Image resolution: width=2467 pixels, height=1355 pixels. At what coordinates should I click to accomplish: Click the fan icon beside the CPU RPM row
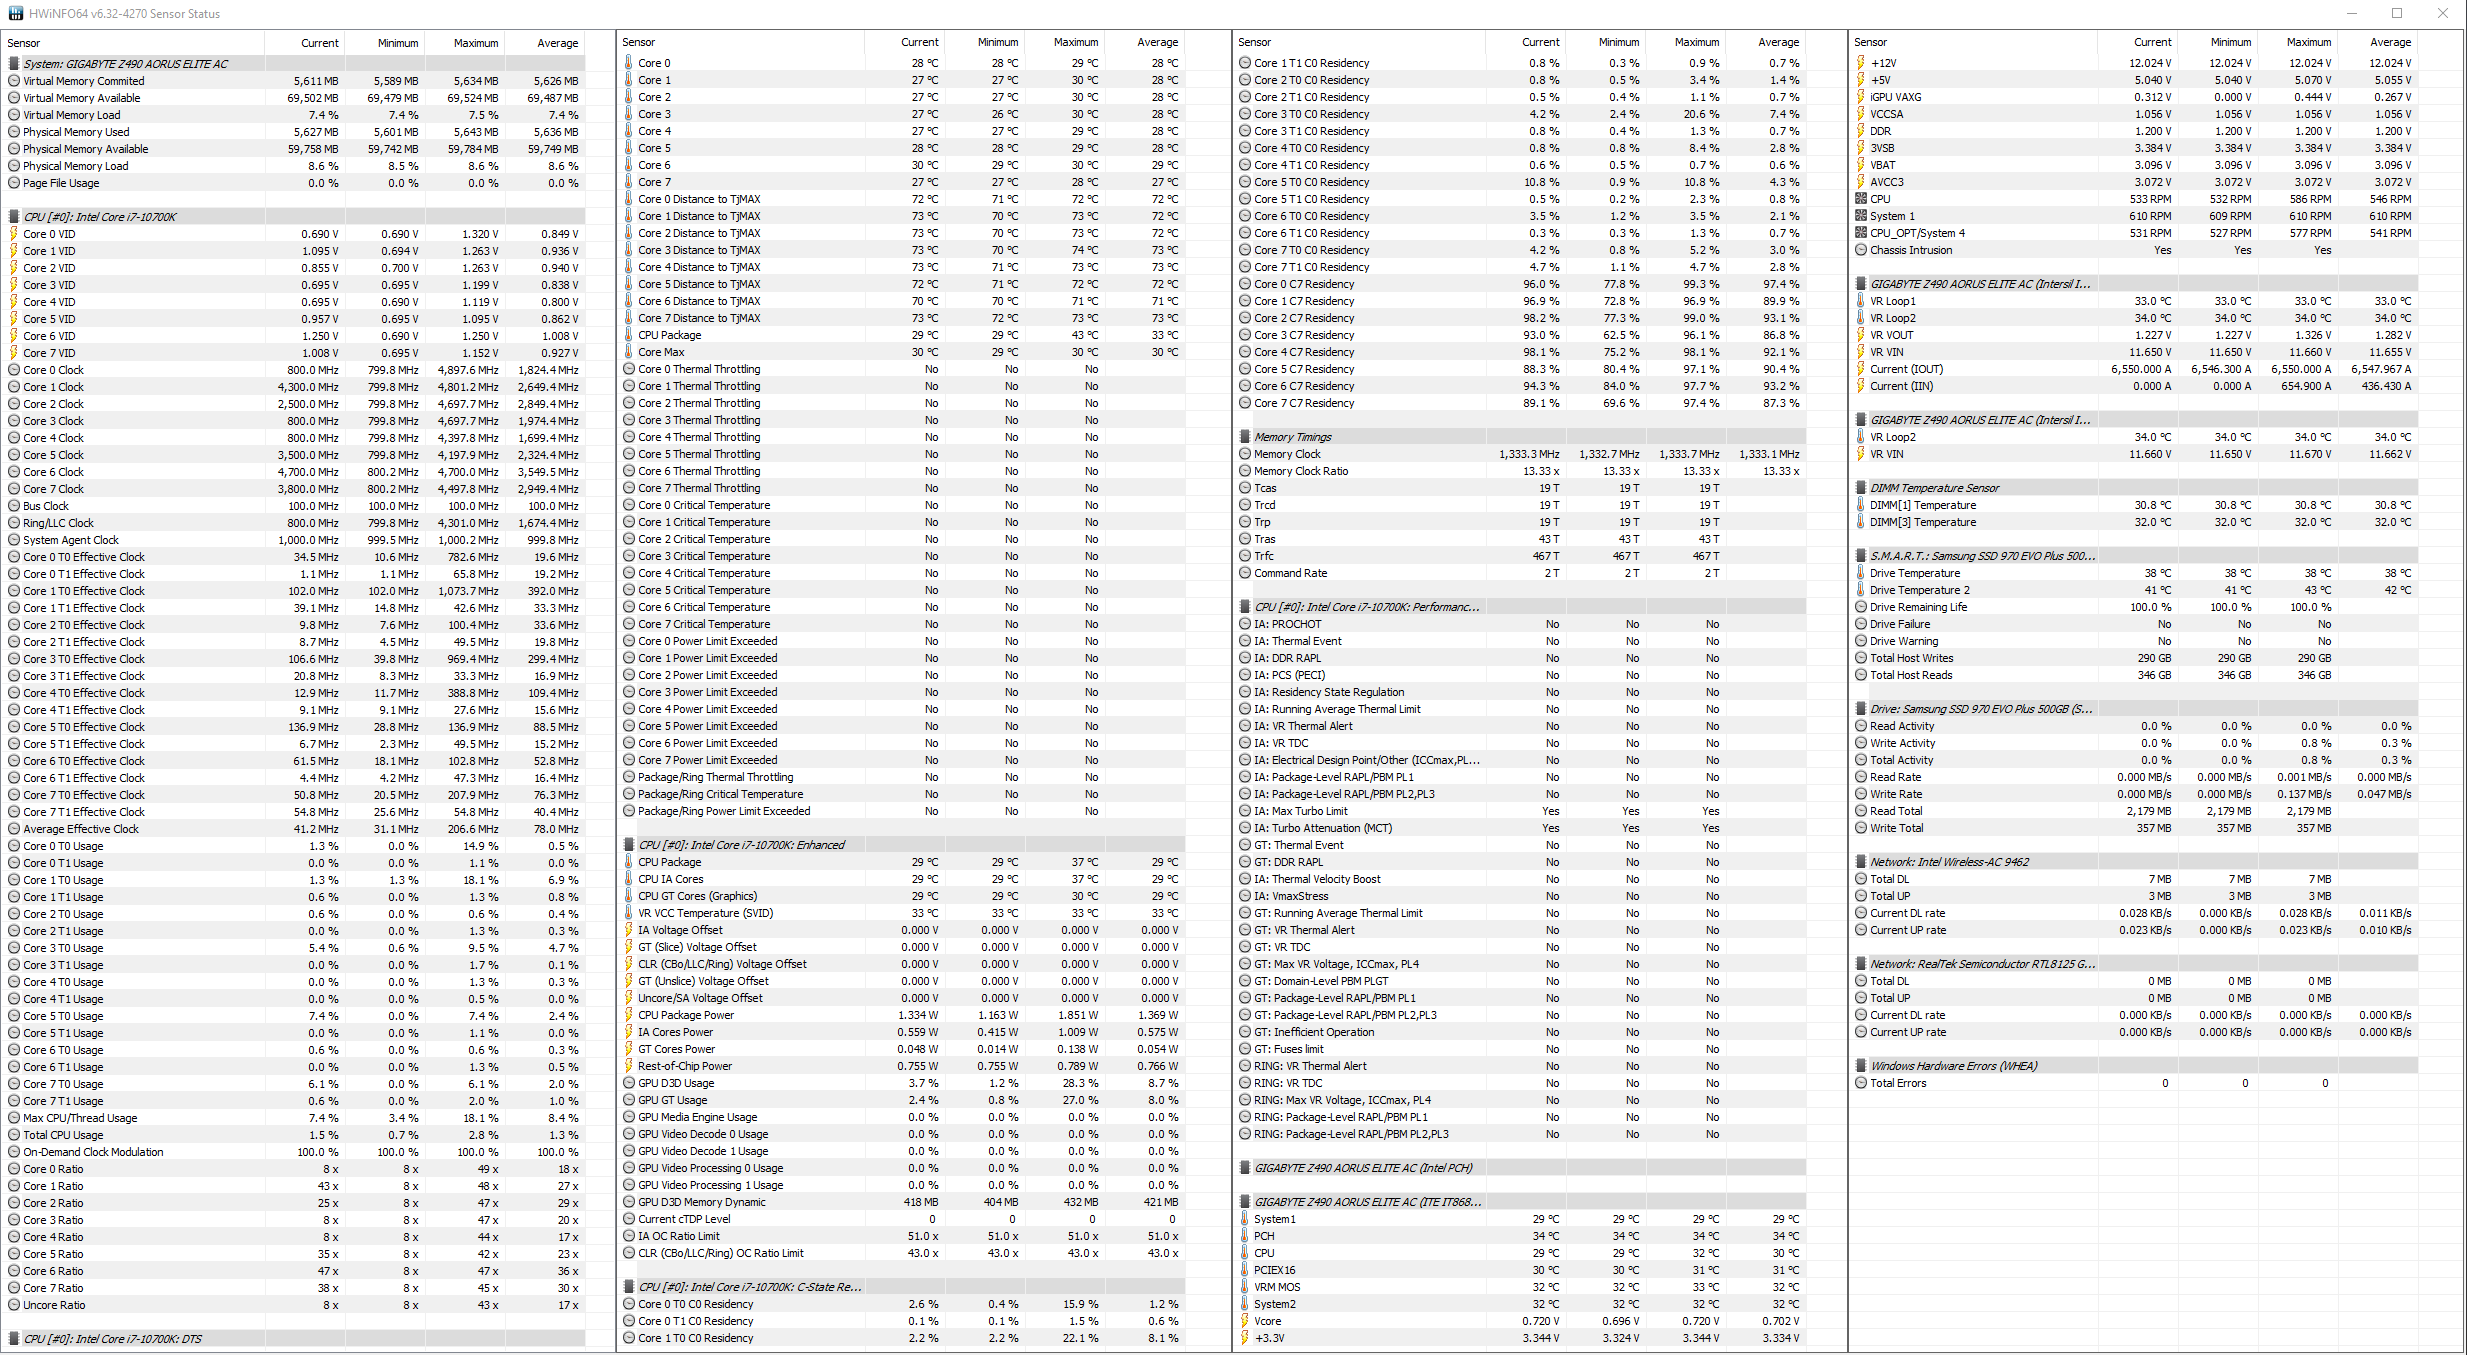pyautogui.click(x=1861, y=199)
